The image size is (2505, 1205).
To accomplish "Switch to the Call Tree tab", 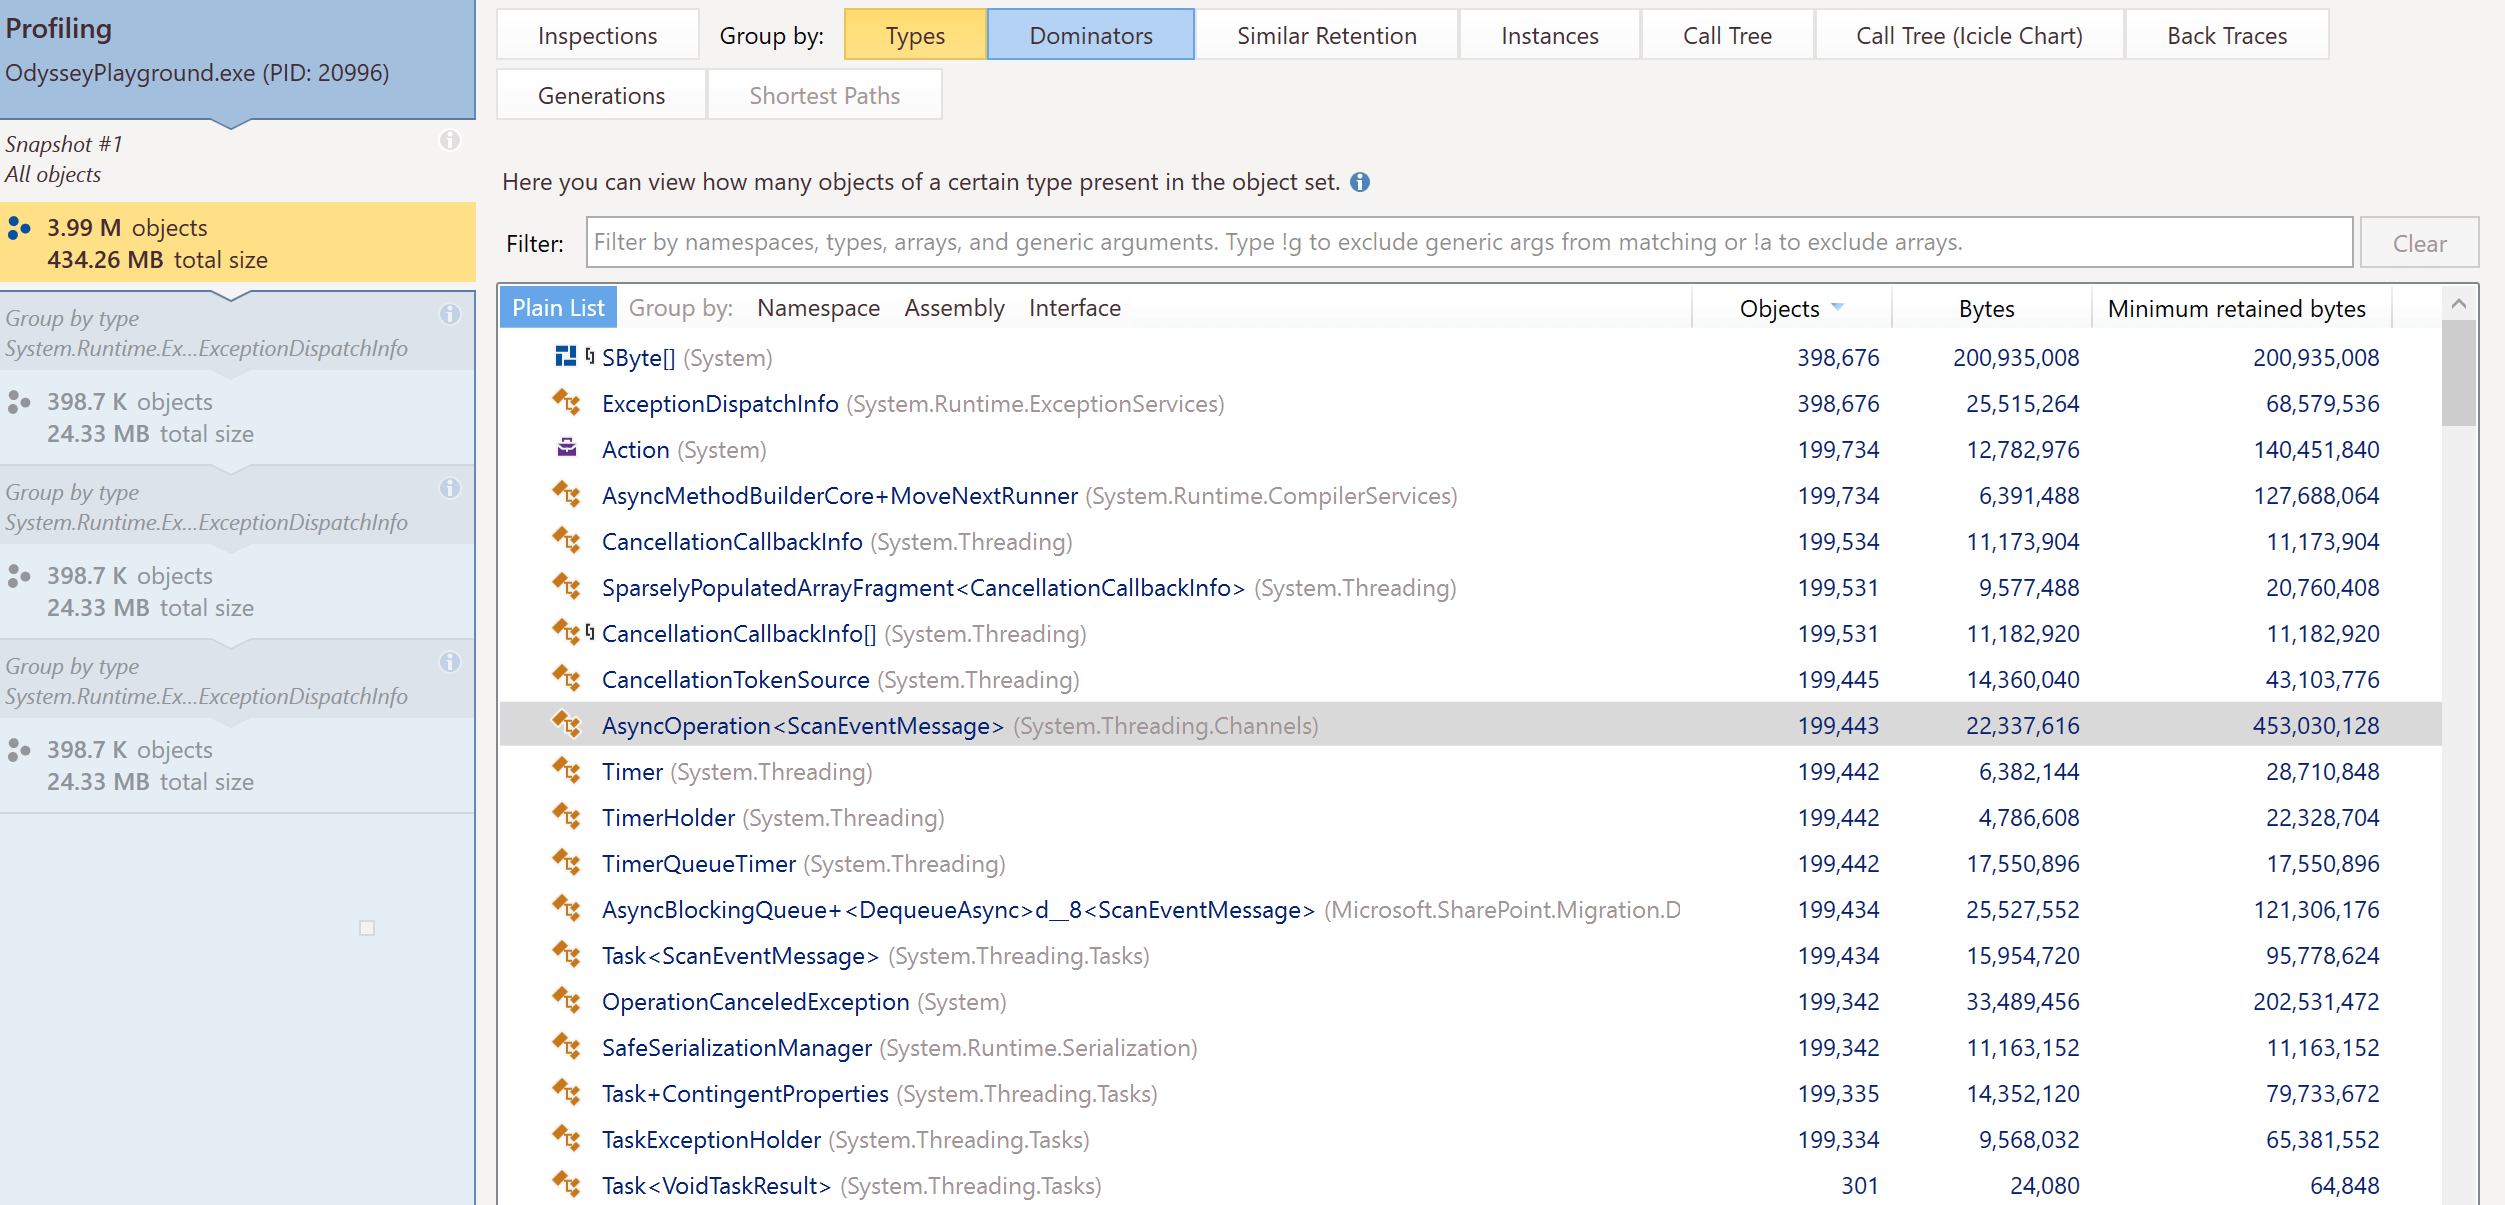I will pyautogui.click(x=1725, y=34).
